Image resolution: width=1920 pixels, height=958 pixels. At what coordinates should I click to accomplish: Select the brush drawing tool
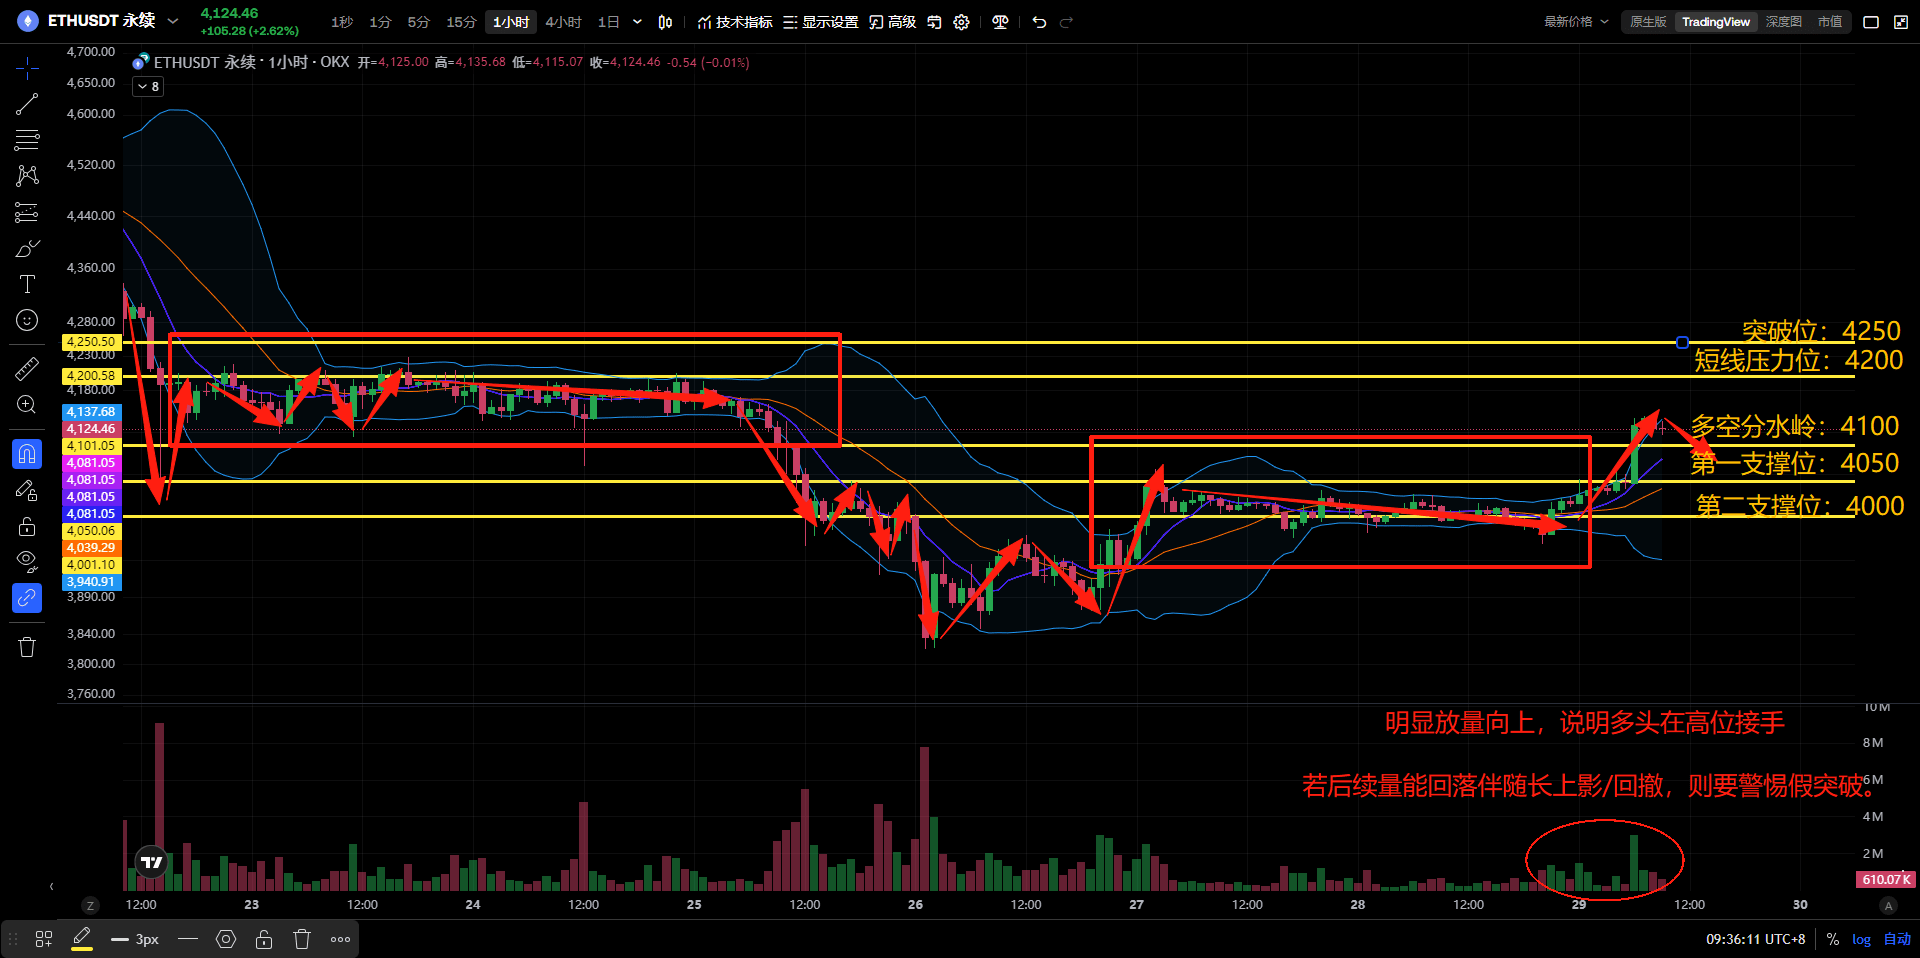(x=27, y=248)
